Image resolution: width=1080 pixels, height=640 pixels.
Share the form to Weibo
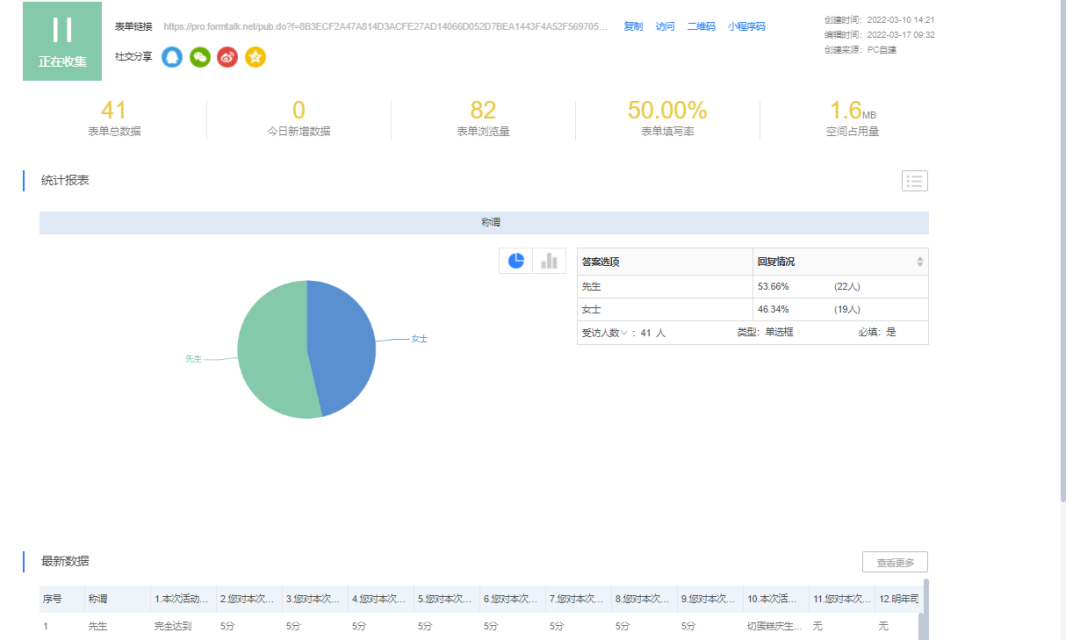pos(227,57)
